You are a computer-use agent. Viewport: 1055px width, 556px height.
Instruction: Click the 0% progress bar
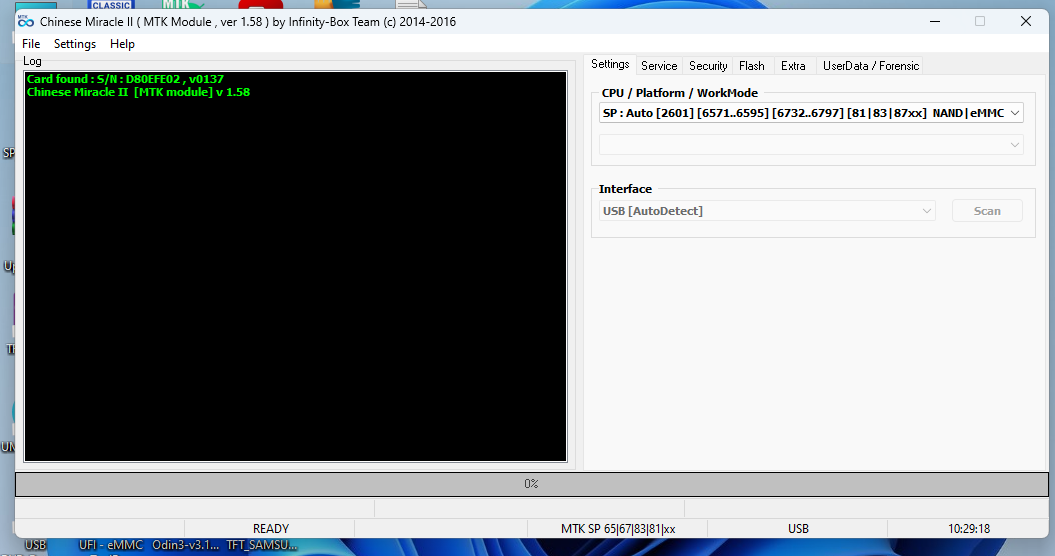531,484
